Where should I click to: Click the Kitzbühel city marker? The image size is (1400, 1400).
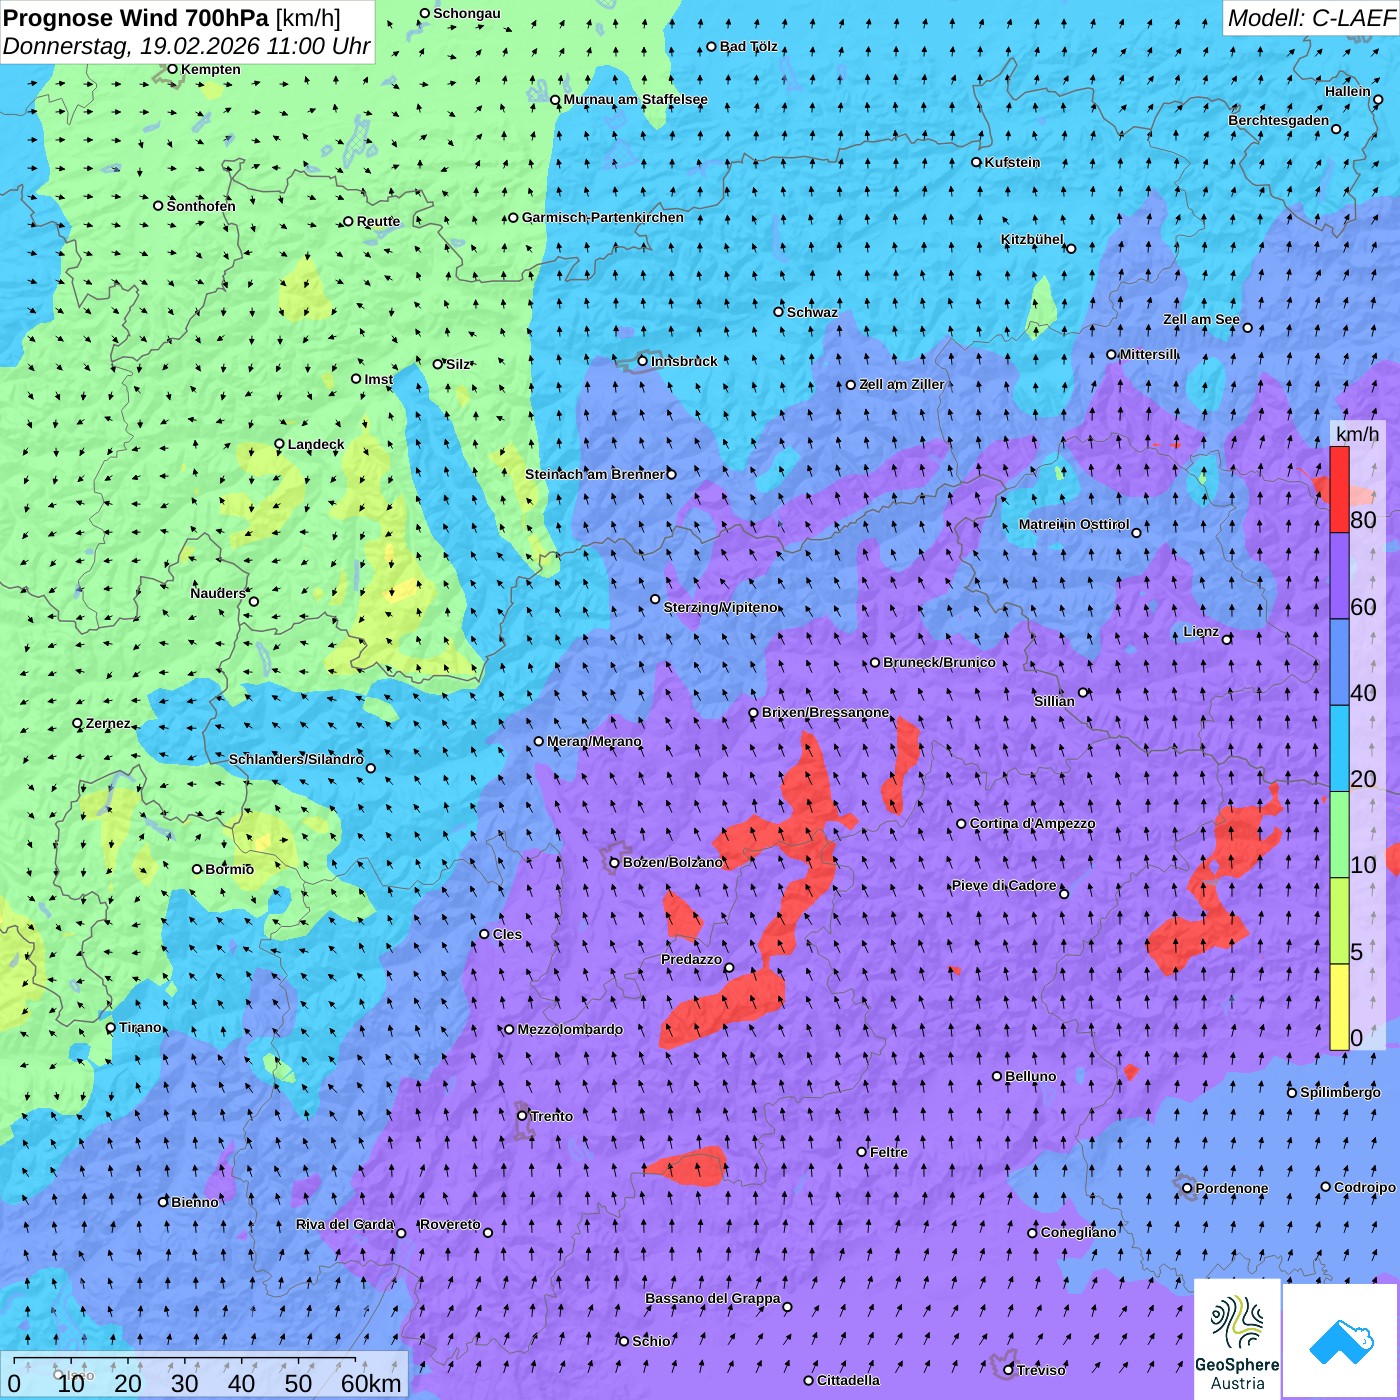click(1071, 248)
